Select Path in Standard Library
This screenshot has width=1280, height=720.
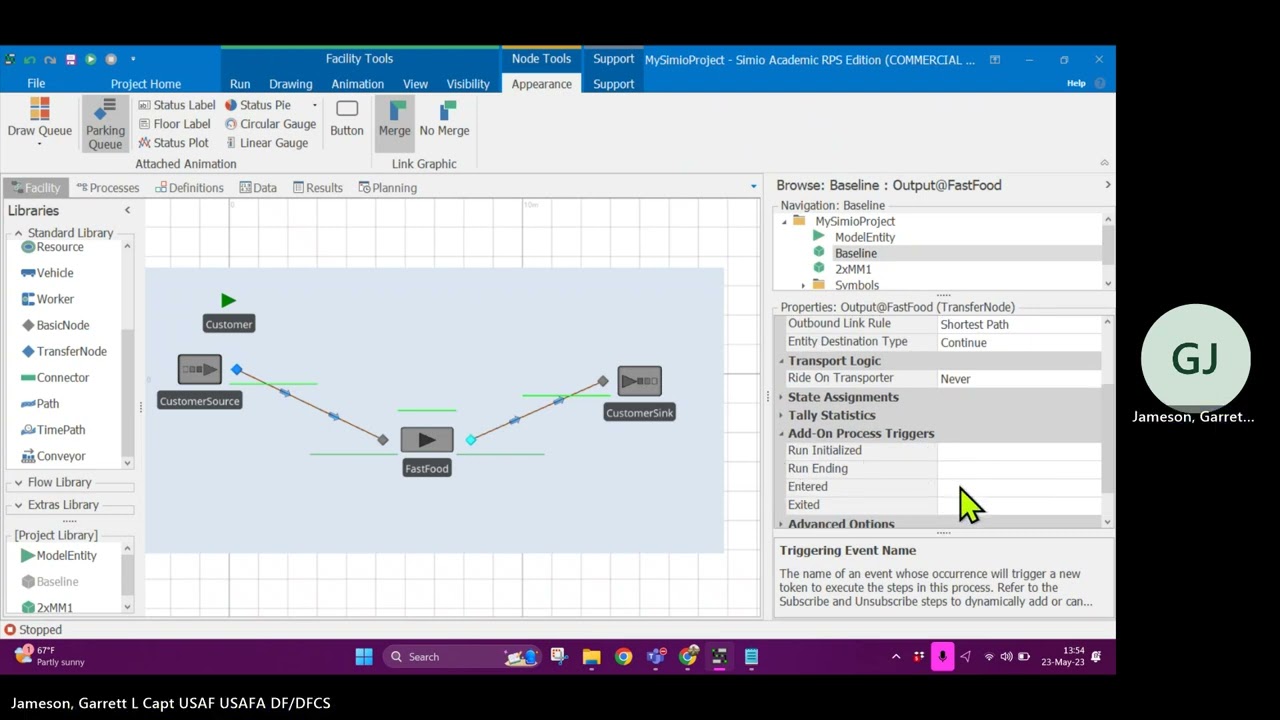coord(40,403)
